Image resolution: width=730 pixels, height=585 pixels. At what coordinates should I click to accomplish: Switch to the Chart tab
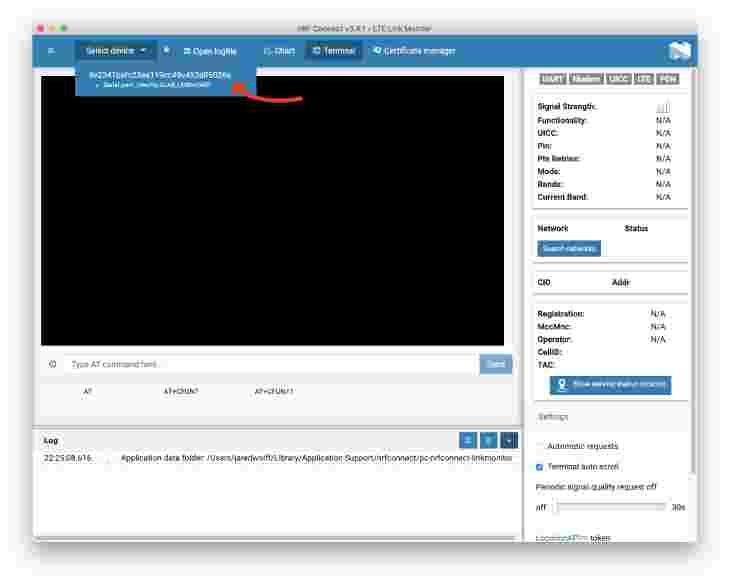pos(279,51)
